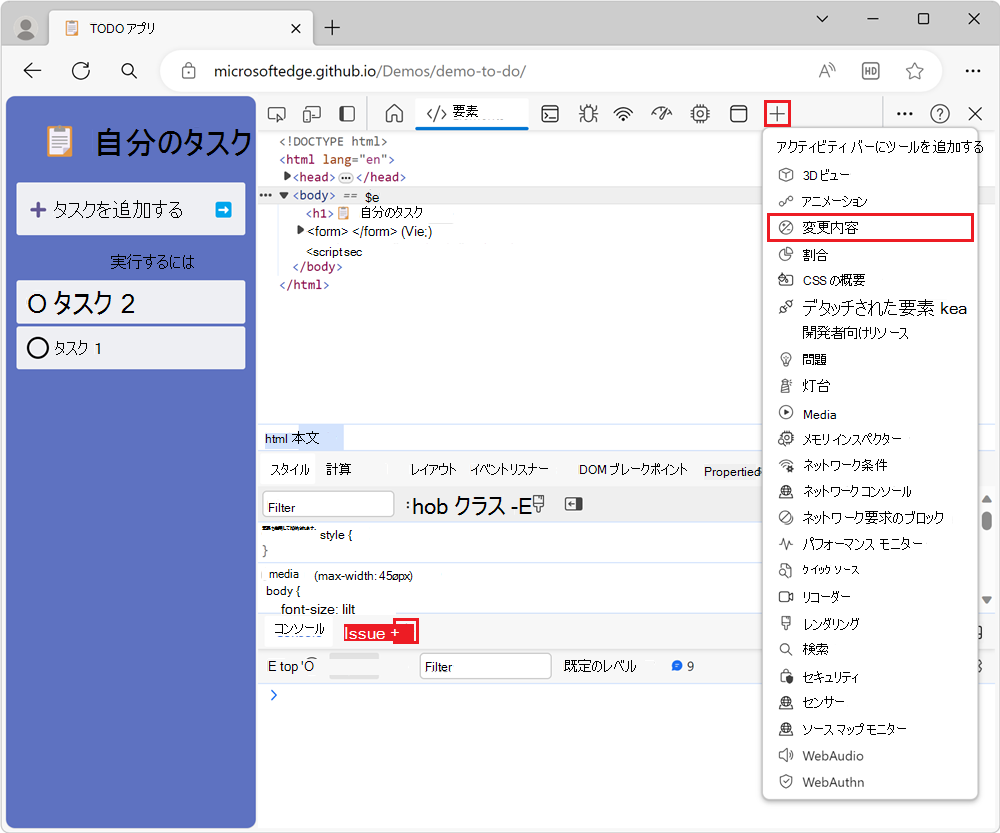
Task: Open the Console drawer terminal icon
Action: [550, 113]
